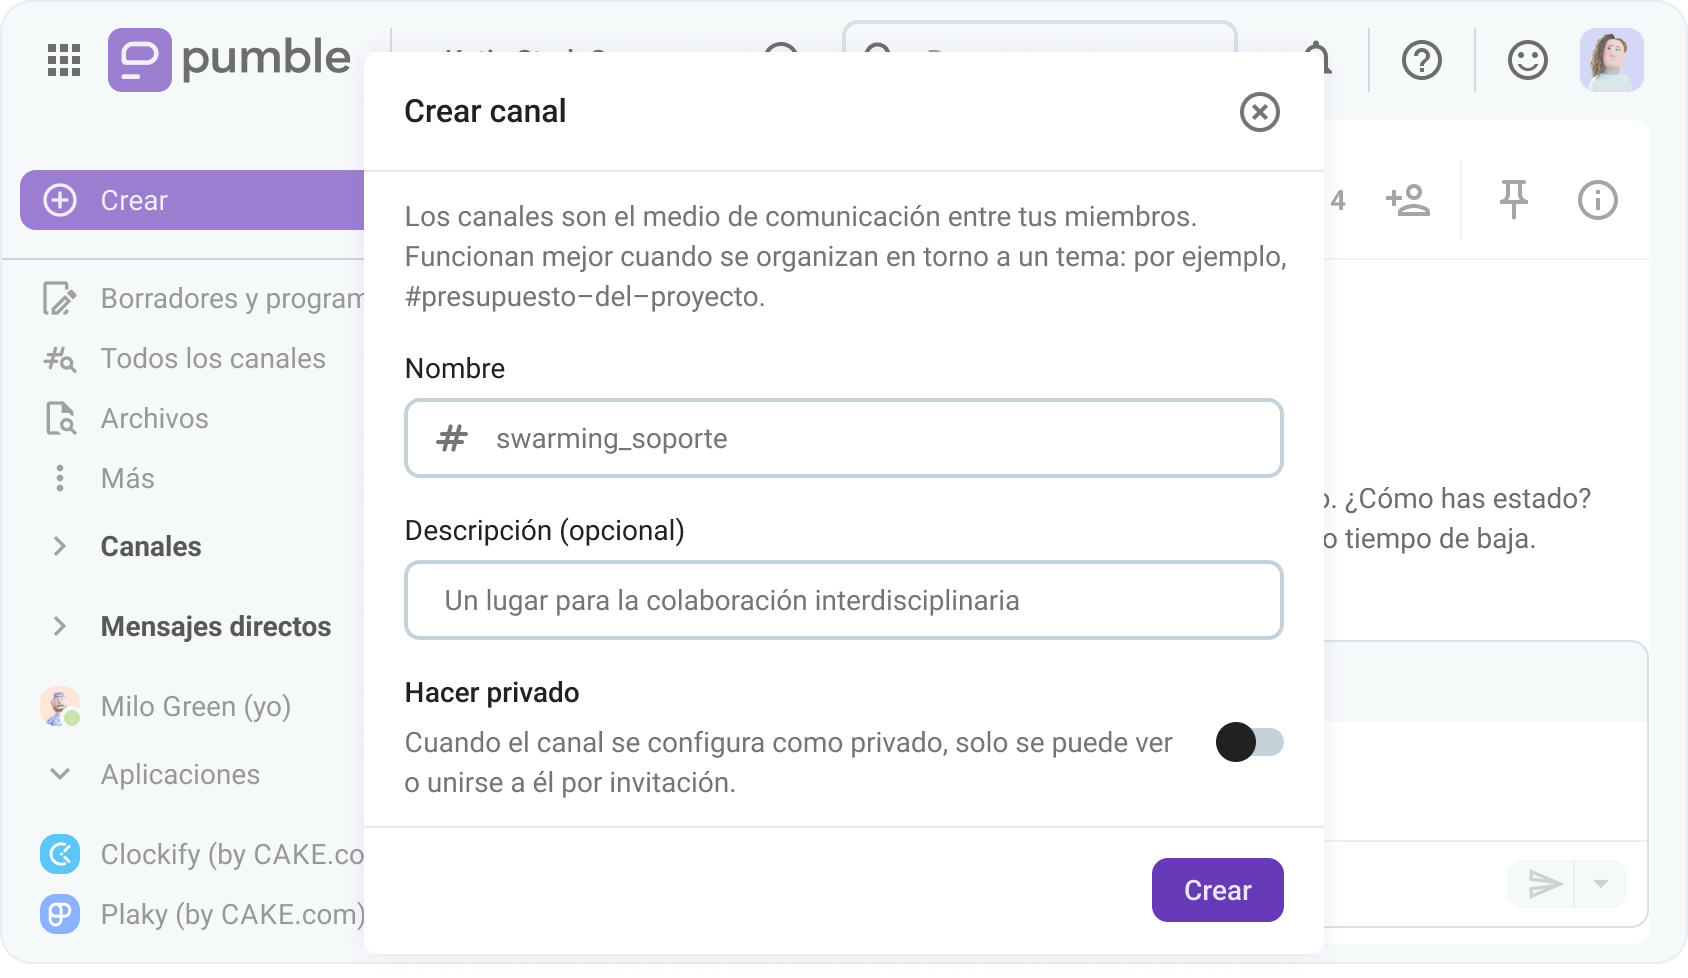Open the apps grid next to the Pumble logo
This screenshot has width=1688, height=978.
click(63, 60)
